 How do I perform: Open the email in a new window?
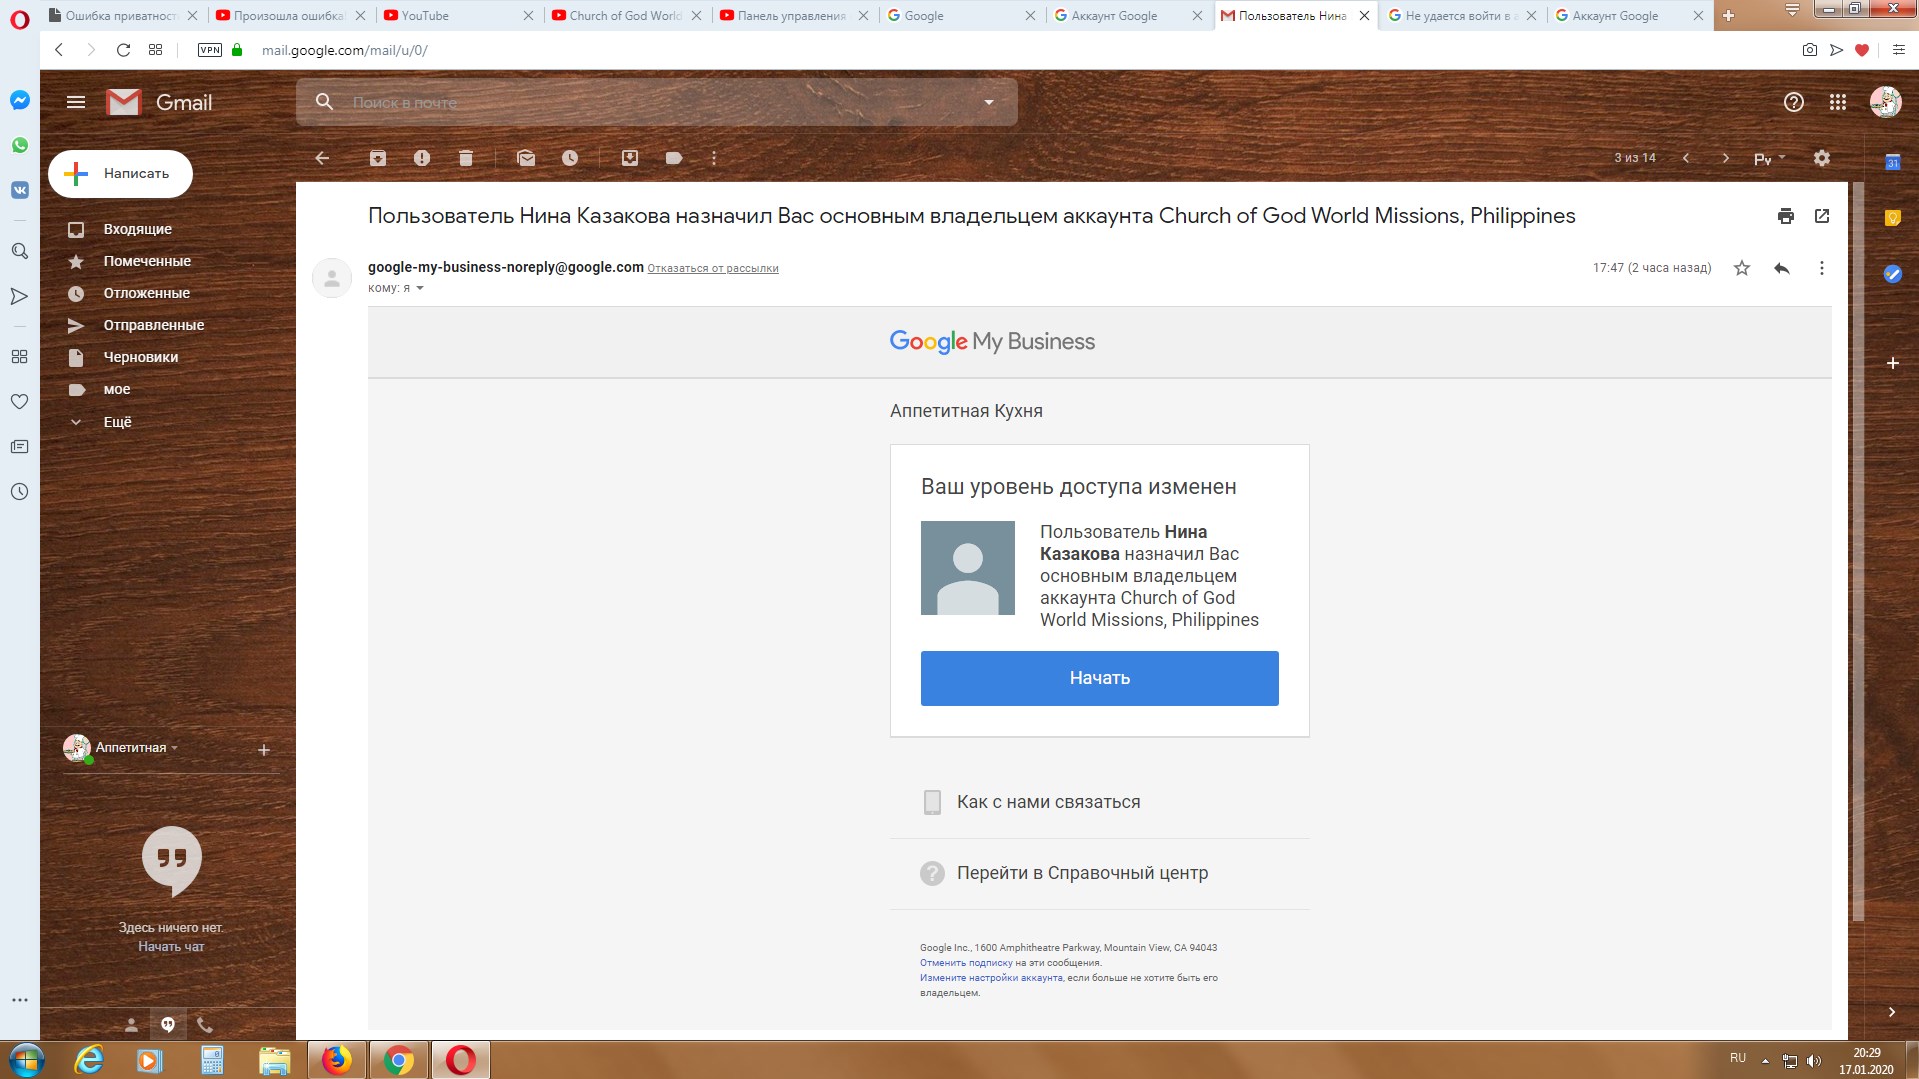(1822, 216)
